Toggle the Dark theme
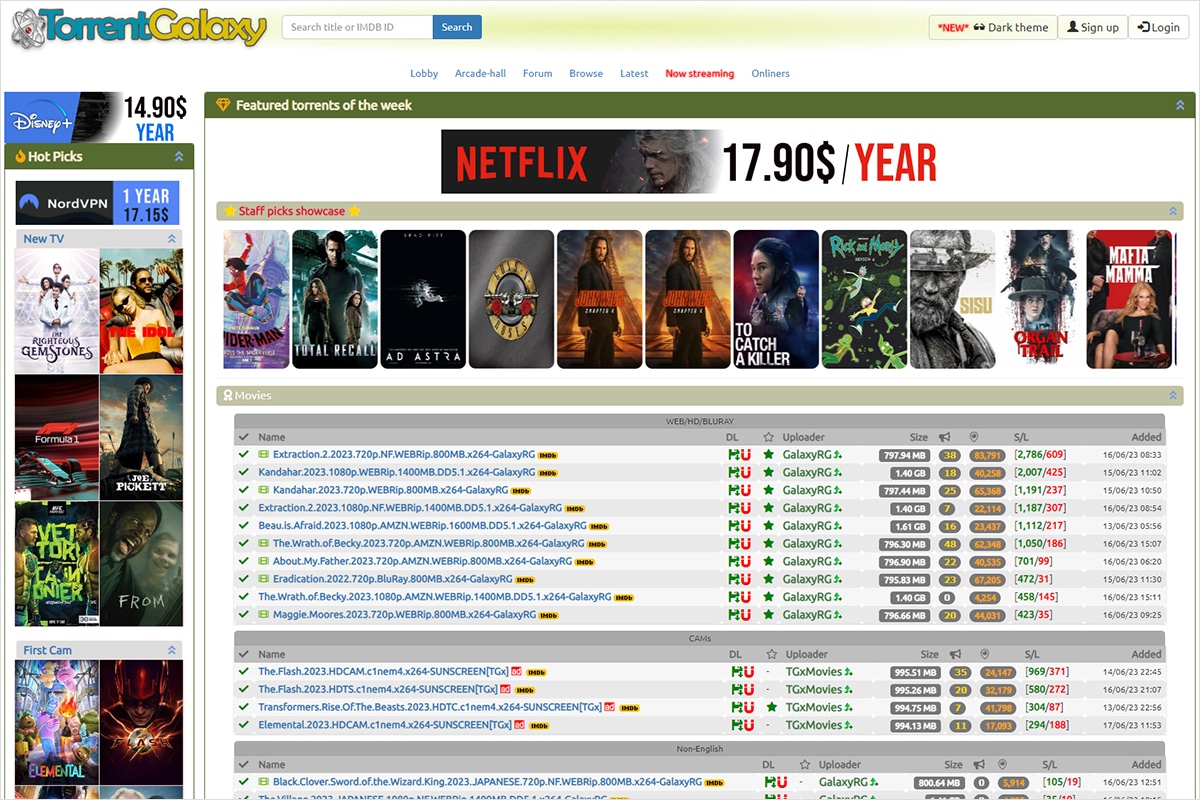1200x800 pixels. point(992,27)
